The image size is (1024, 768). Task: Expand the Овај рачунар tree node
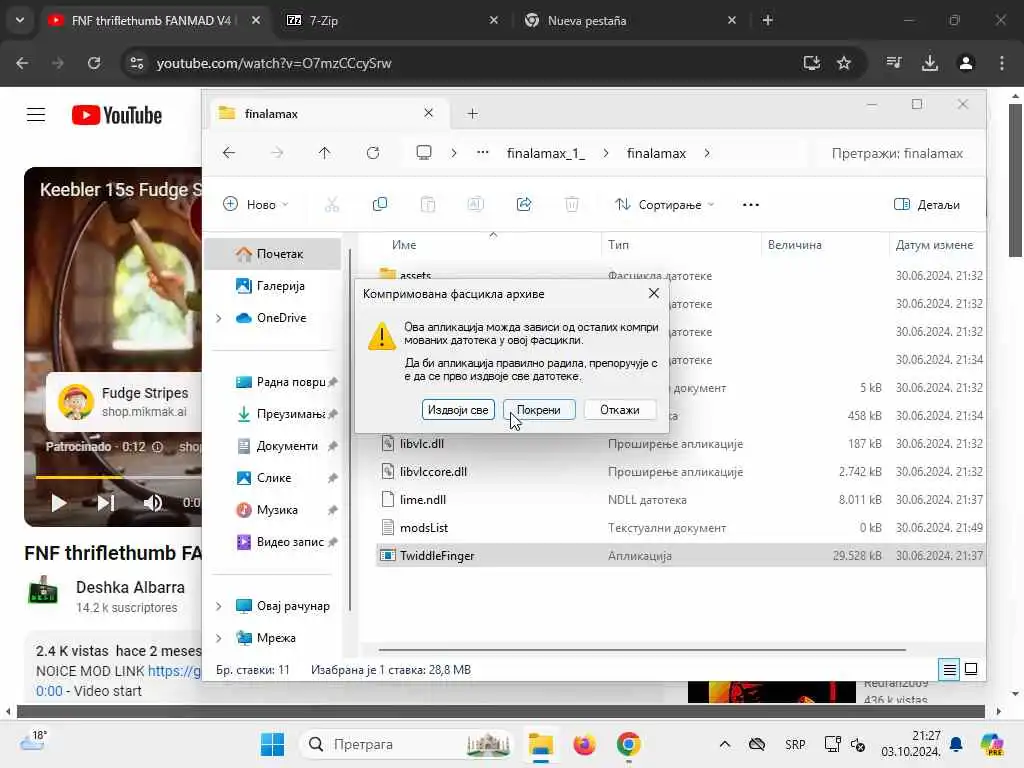pos(219,606)
